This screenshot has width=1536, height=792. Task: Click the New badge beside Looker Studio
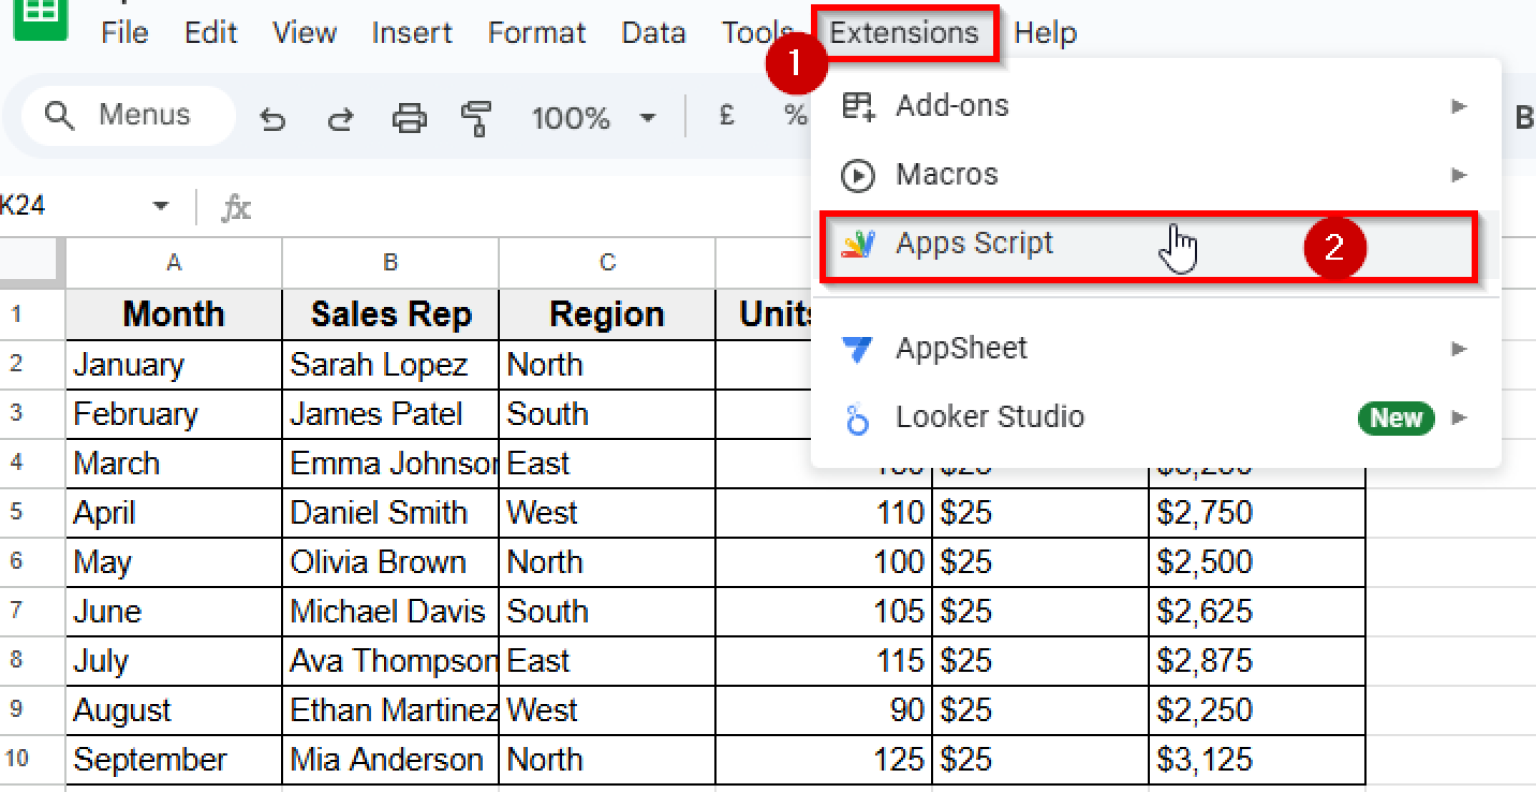click(1396, 418)
